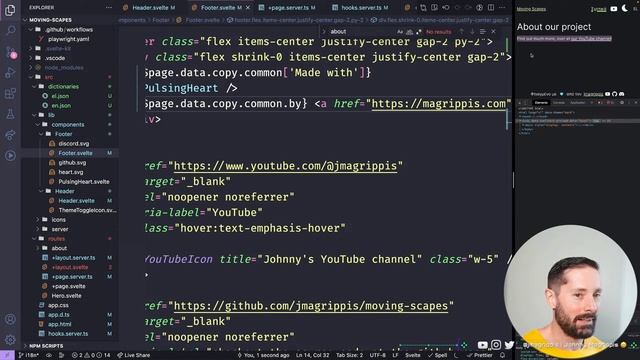Open the Search view in activity bar
The height and width of the screenshot is (360, 640).
click(x=10, y=31)
